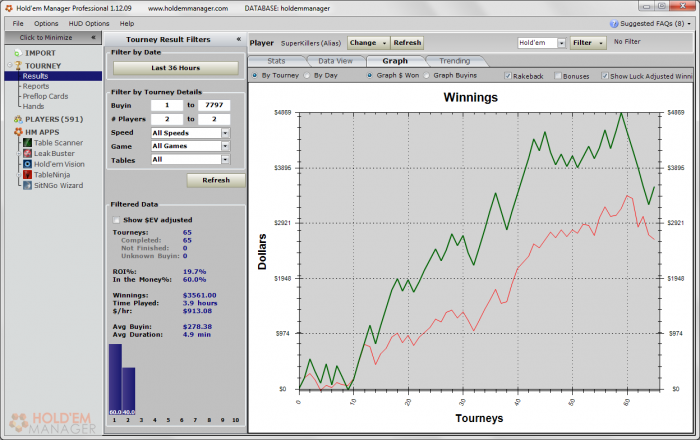Viewport: 700px width, 440px height.
Task: Select Preflop Cards in the tree
Action: [x=45, y=96]
